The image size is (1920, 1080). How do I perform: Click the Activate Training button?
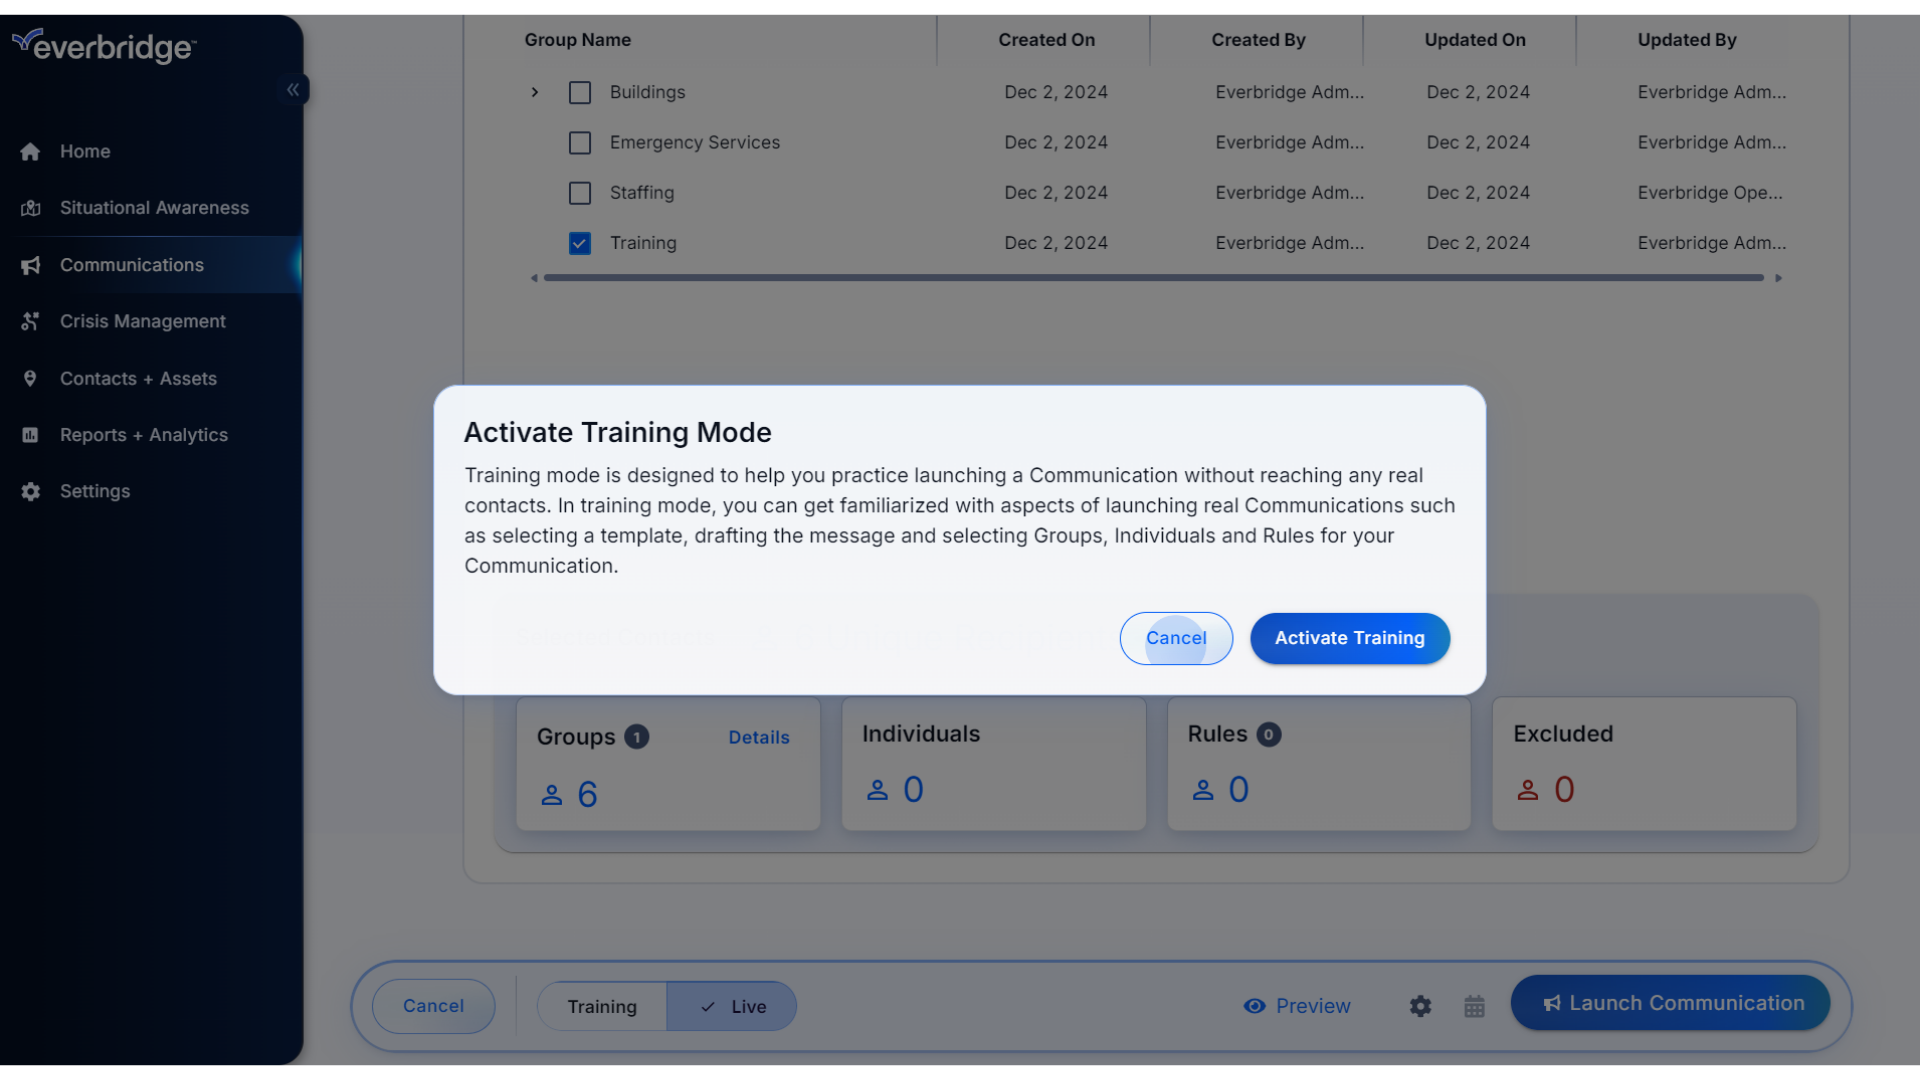[x=1349, y=638]
